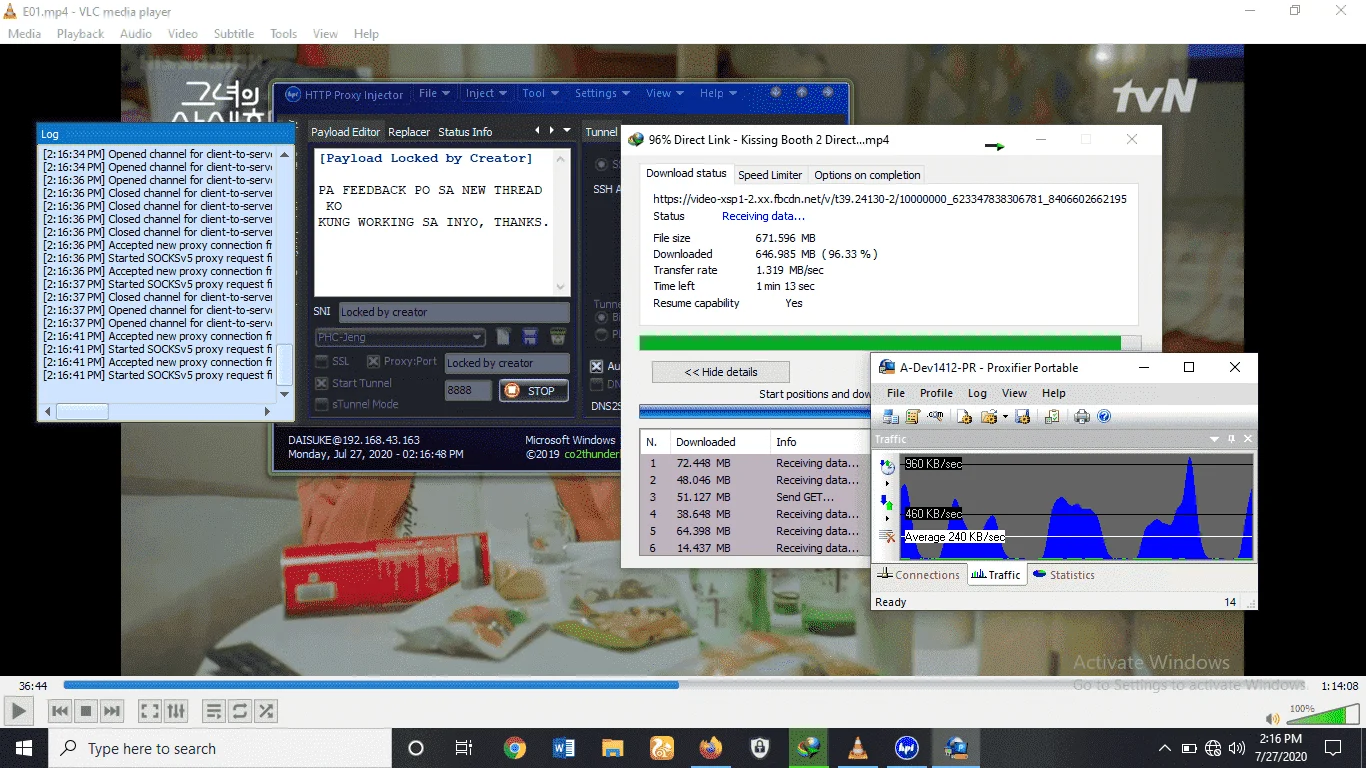1366x768 pixels.
Task: Switch to Proxifier Connections tab
Action: [x=920, y=575]
